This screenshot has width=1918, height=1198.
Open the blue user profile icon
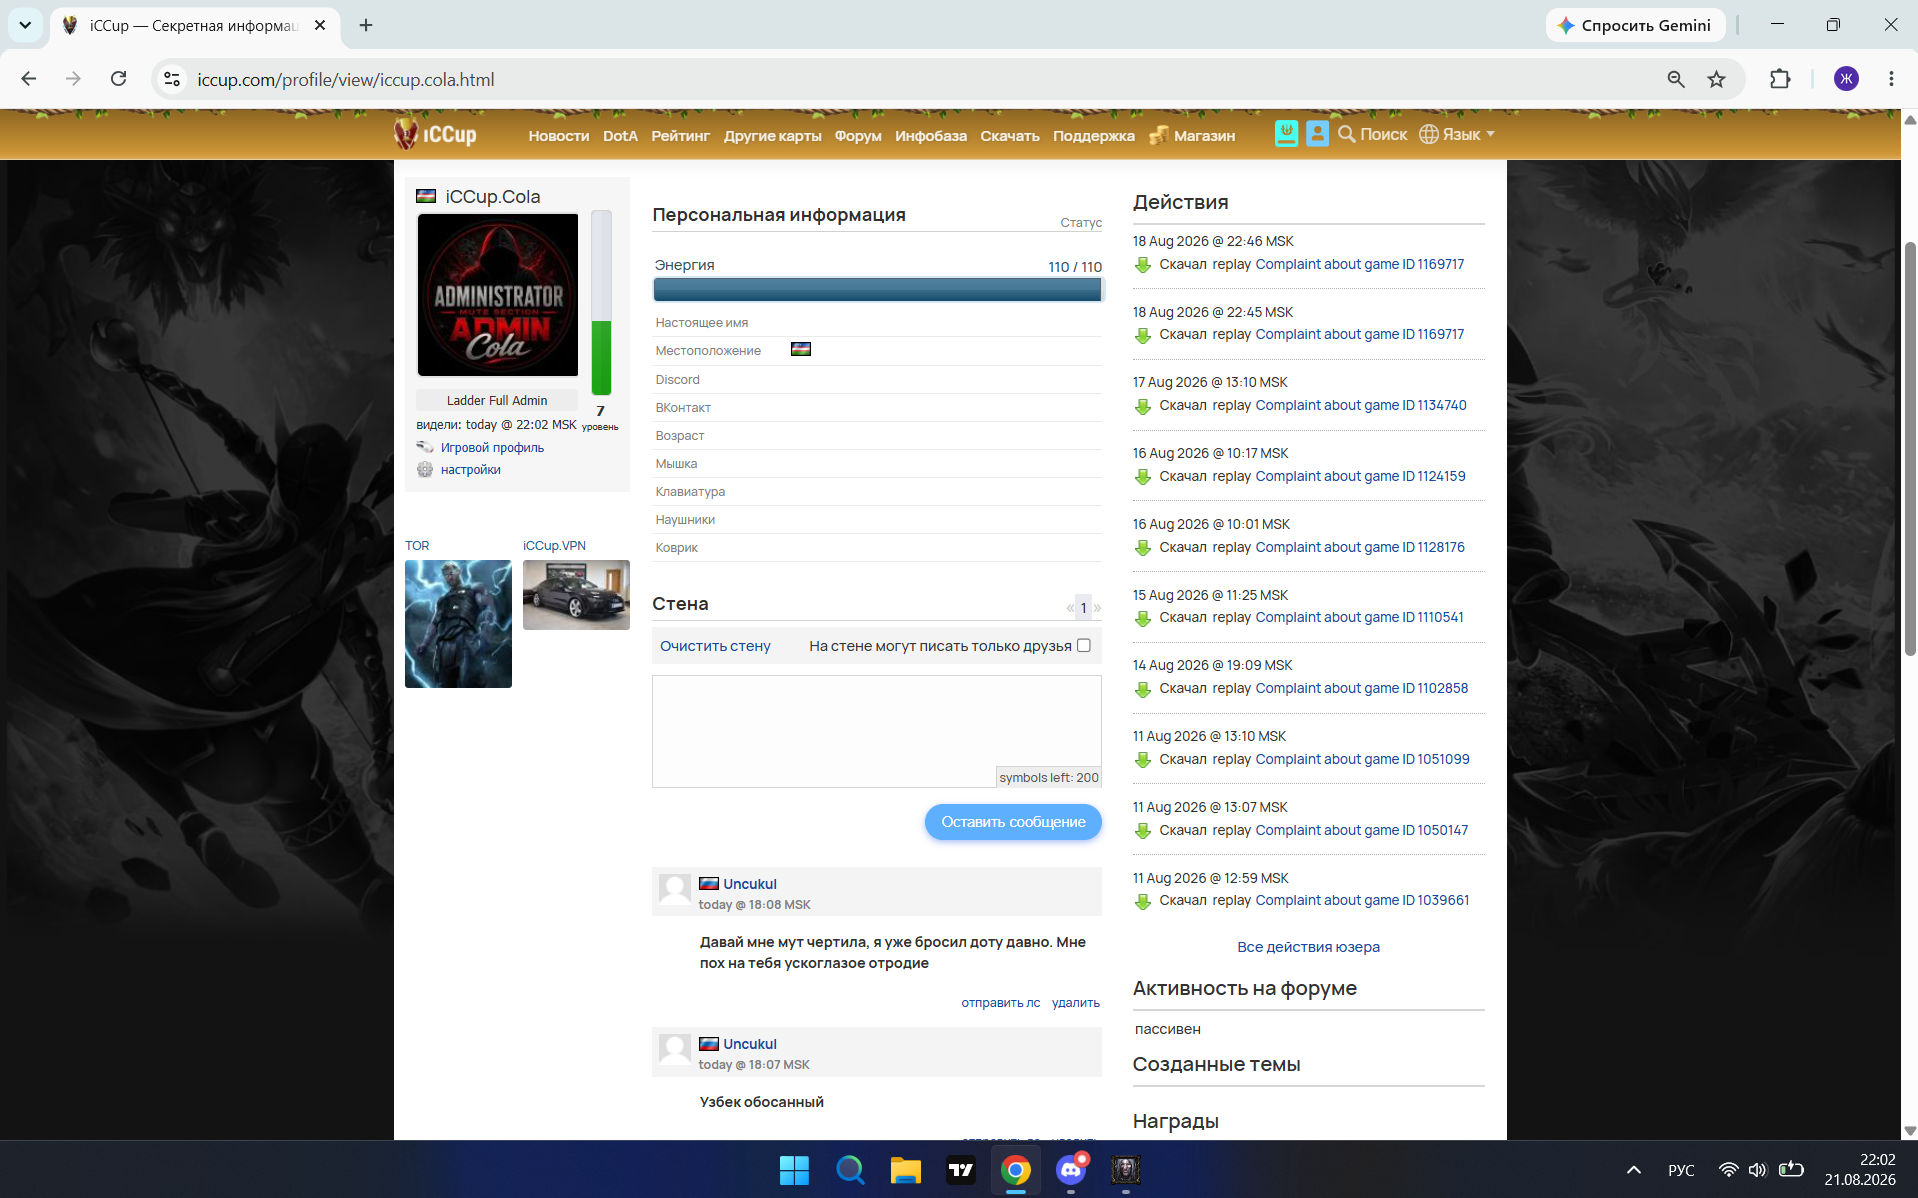pos(1317,134)
